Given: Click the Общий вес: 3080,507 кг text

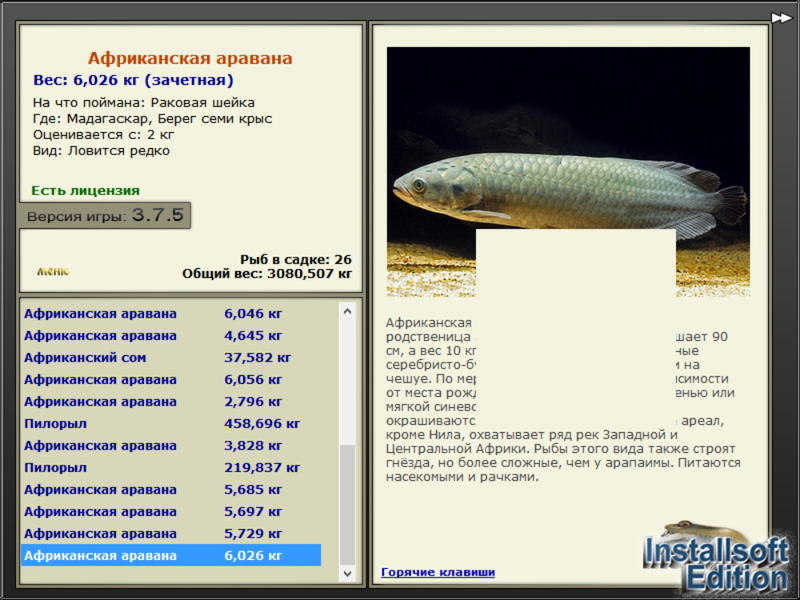Looking at the screenshot, I should [x=267, y=273].
